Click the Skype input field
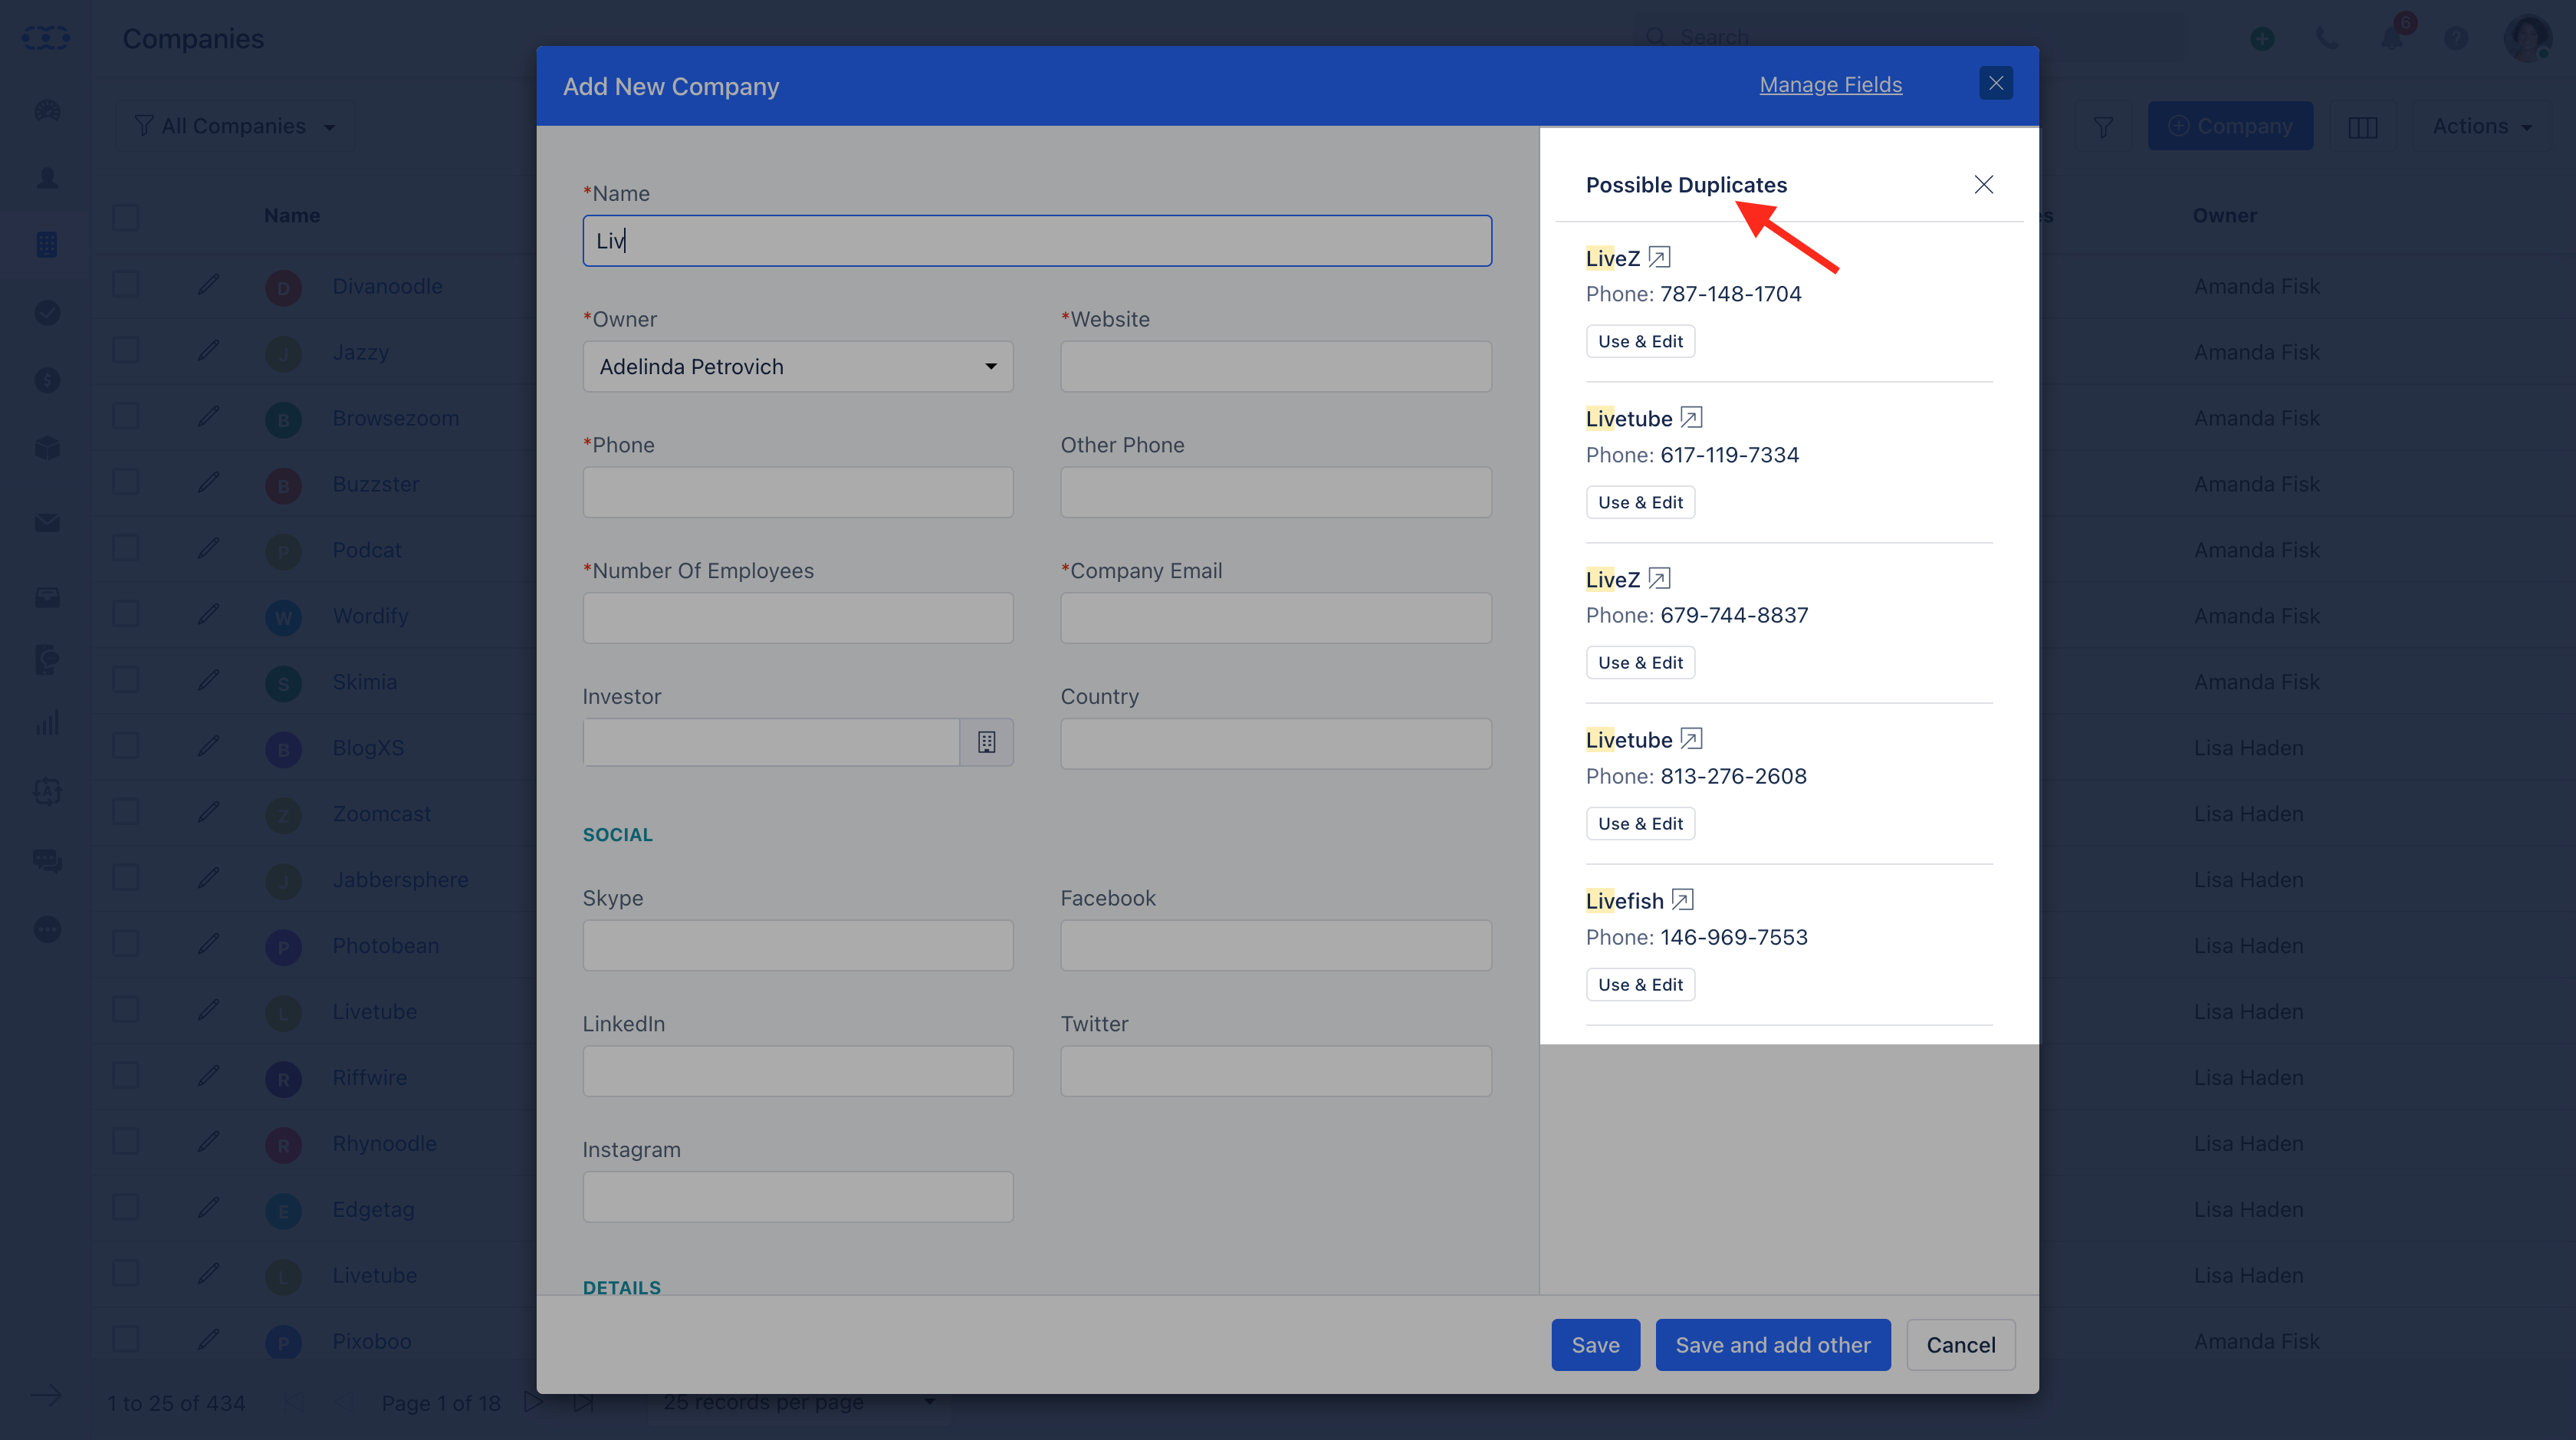2576x1440 pixels. 798,945
